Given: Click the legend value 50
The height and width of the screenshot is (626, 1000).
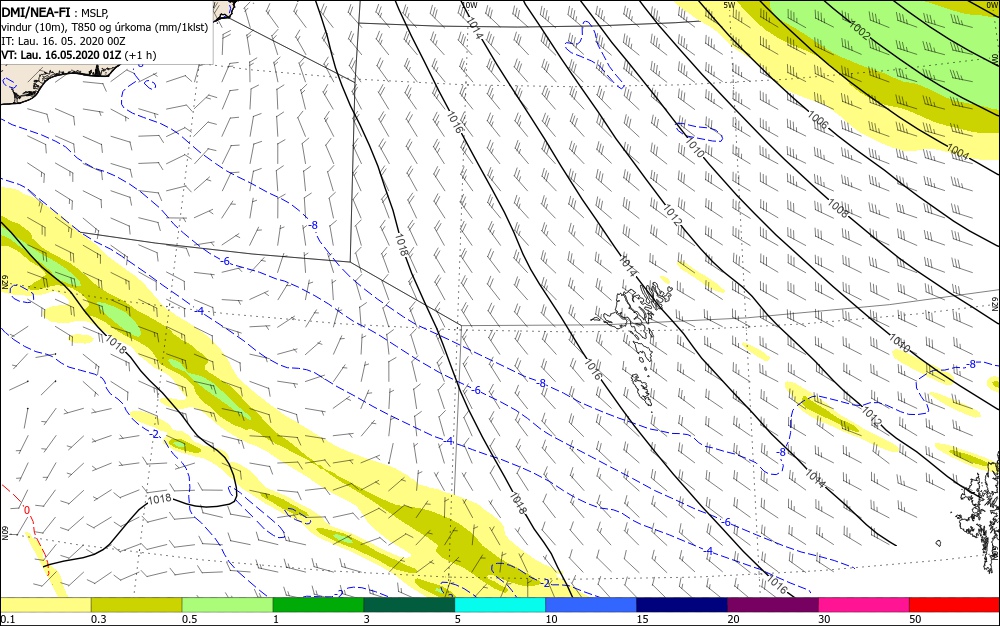Looking at the screenshot, I should point(915,619).
